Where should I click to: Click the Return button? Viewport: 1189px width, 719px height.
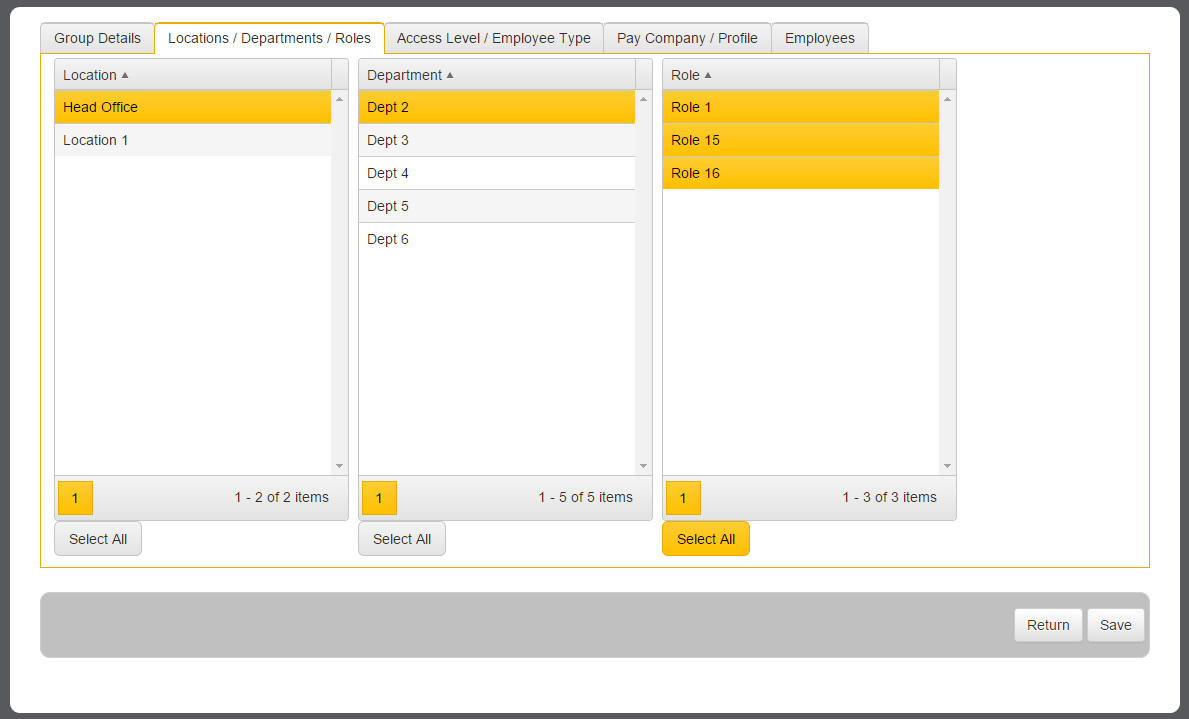1048,625
